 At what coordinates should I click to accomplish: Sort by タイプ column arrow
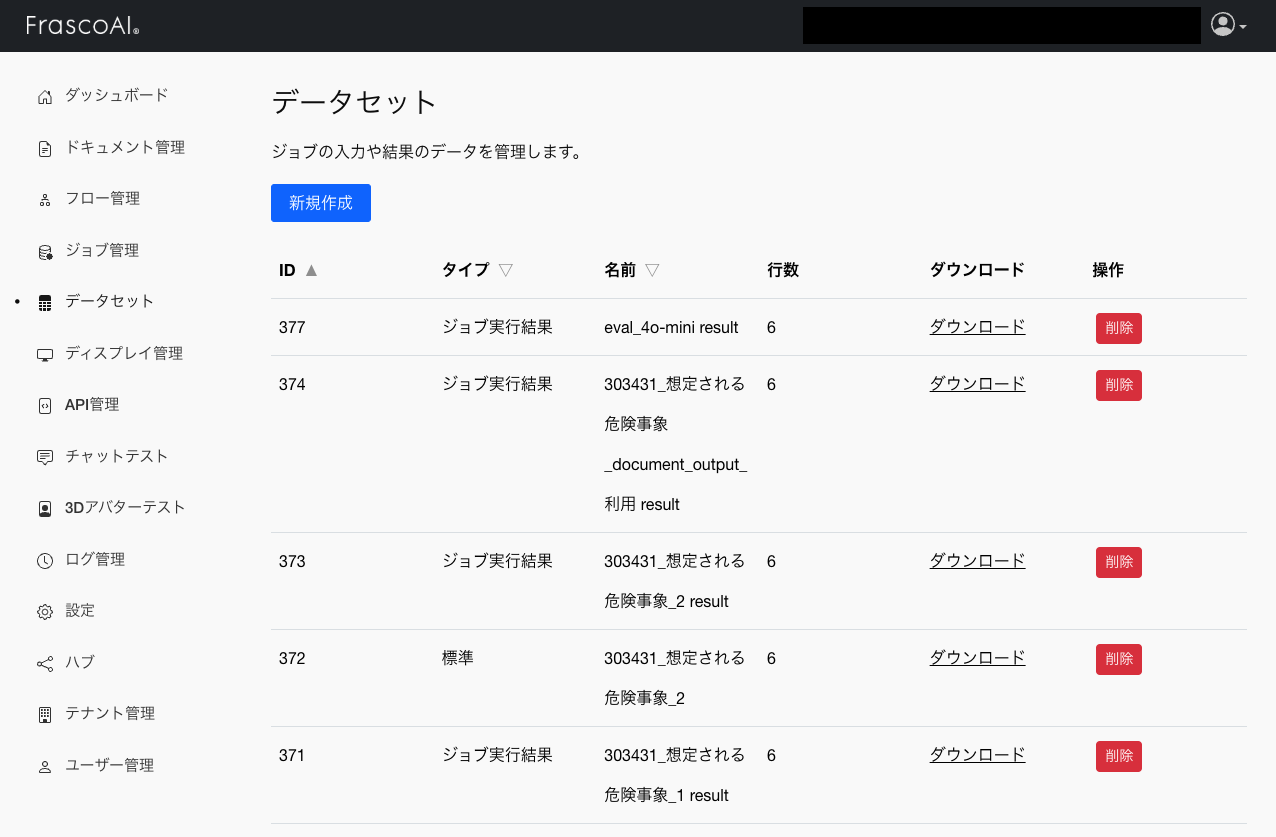(x=505, y=270)
